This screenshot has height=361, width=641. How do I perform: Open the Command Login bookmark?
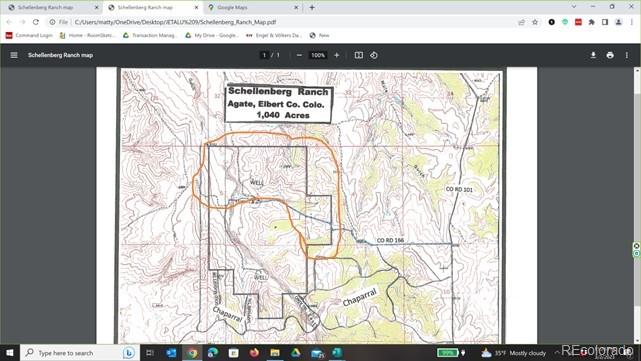[29, 36]
